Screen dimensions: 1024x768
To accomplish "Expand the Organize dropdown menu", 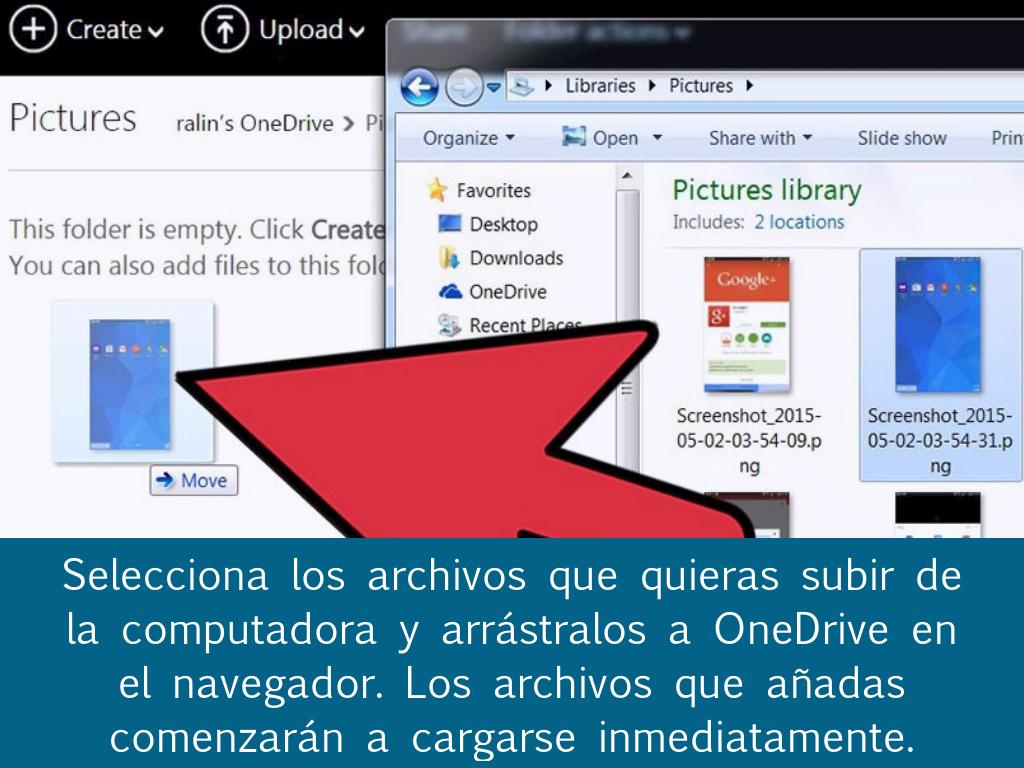I will click(x=469, y=138).
